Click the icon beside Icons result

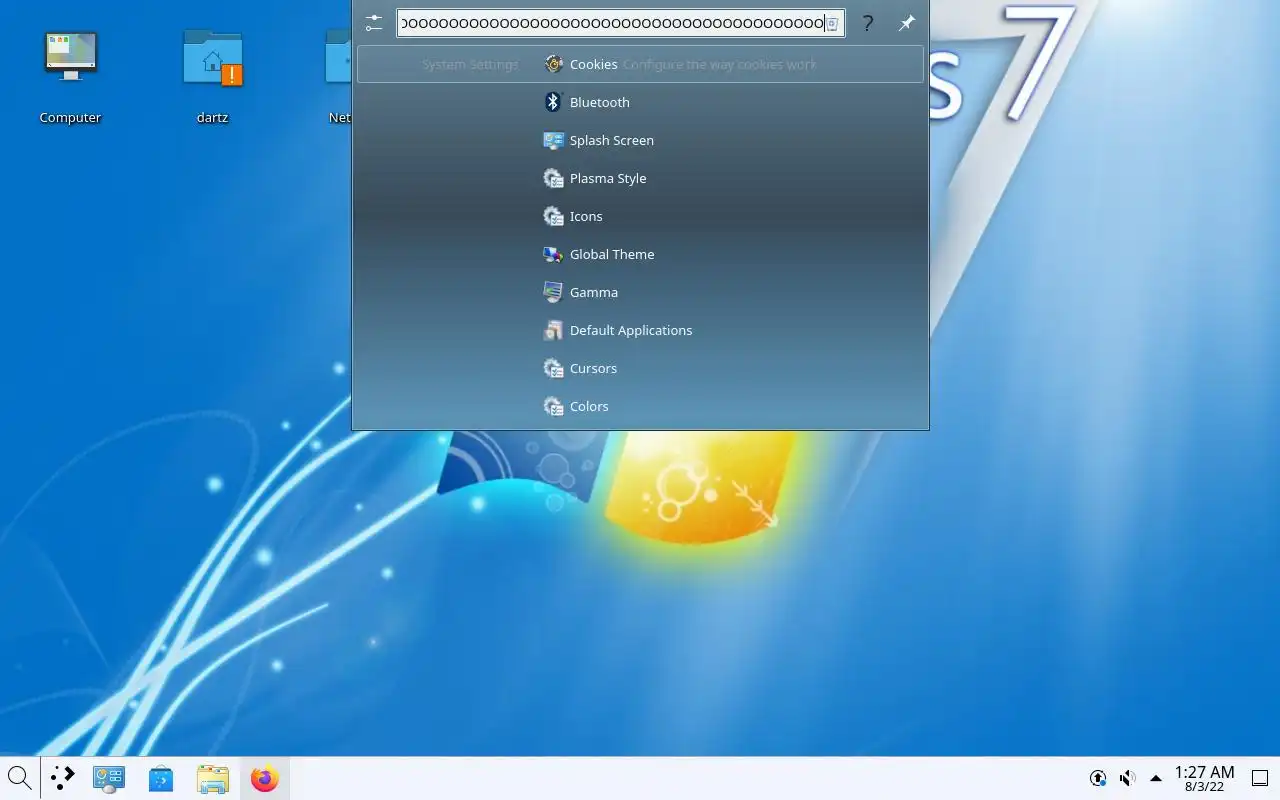(x=553, y=216)
